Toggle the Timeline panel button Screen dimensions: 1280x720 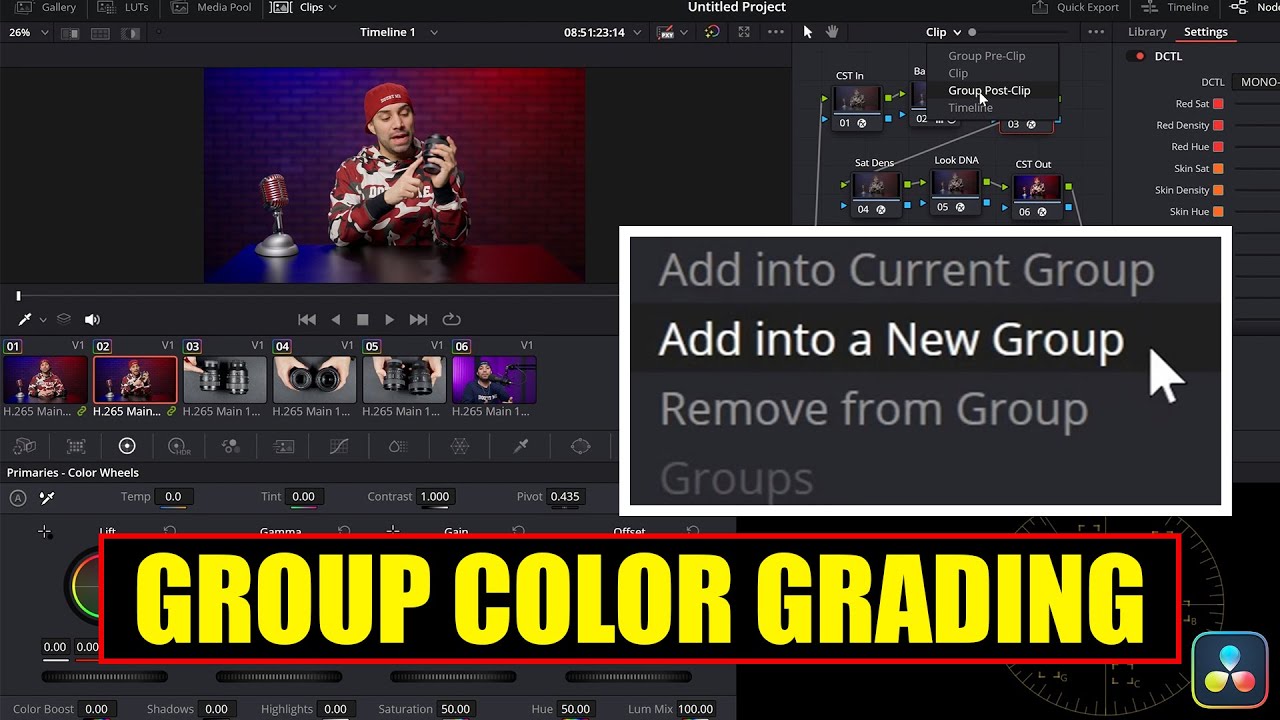tap(1176, 7)
